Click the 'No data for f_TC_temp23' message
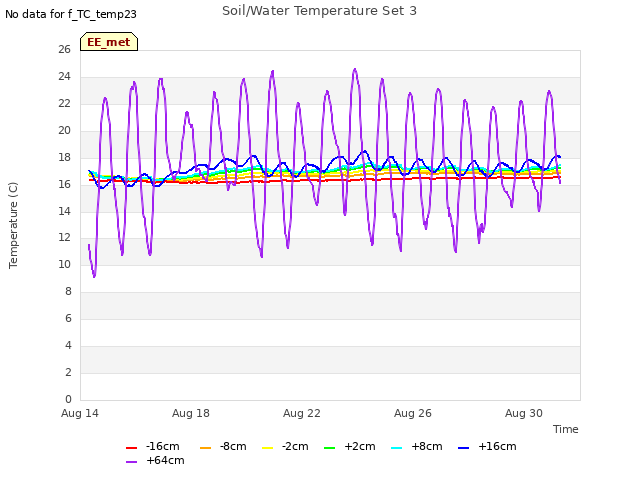 pos(71,14)
